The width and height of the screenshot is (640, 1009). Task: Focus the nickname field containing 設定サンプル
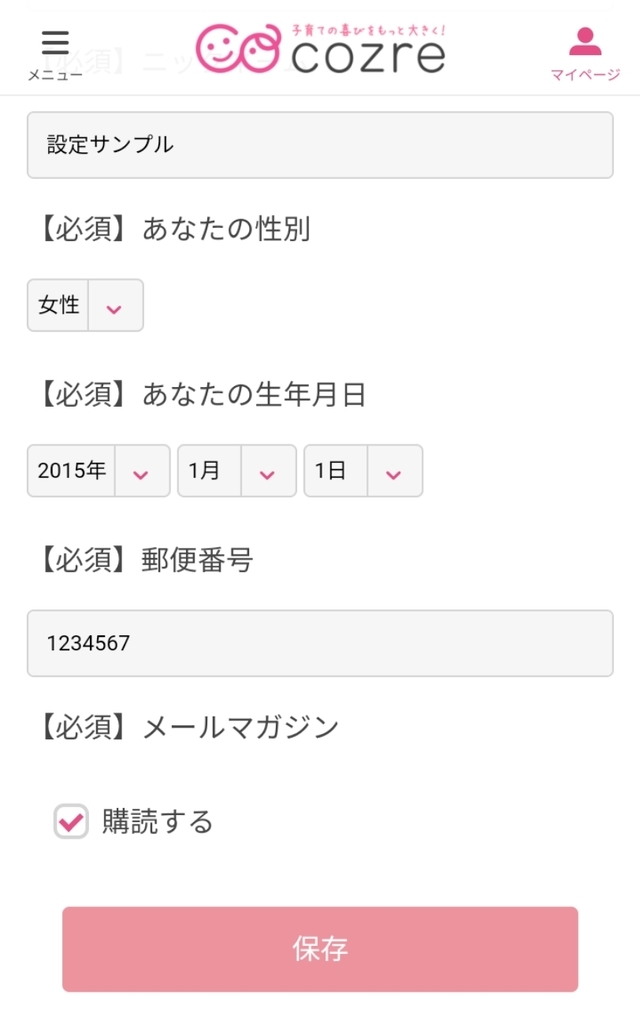[320, 145]
